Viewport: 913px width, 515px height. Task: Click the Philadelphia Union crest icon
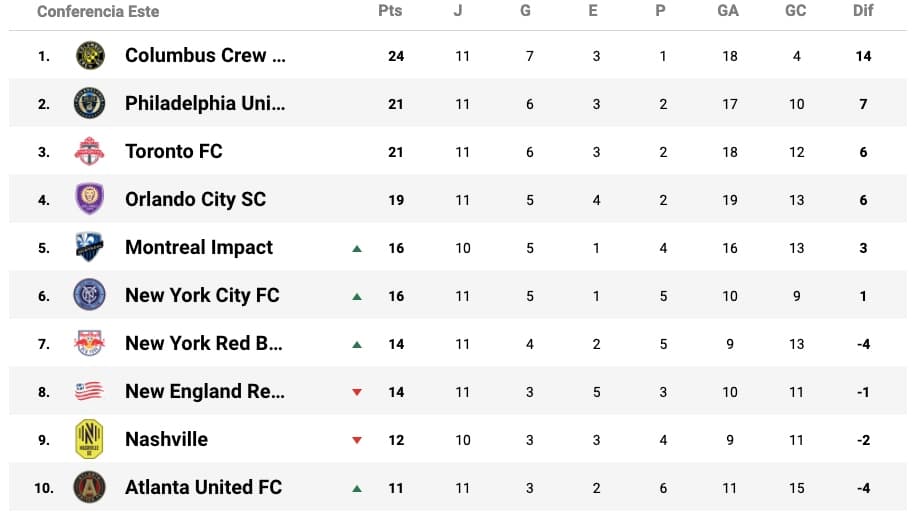[x=90, y=104]
